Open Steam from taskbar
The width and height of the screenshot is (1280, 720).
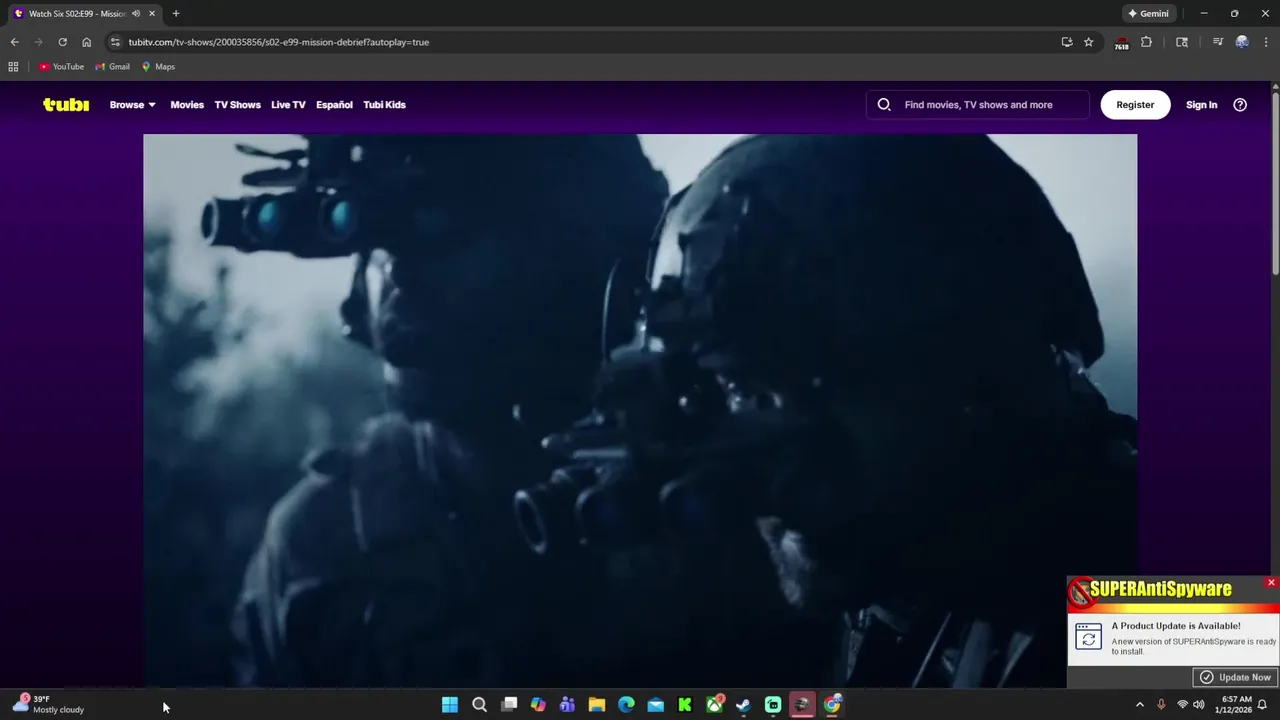point(743,705)
